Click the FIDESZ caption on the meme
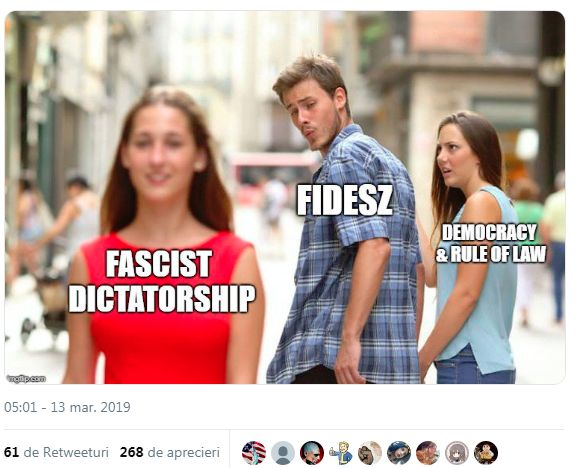The image size is (583, 468). (344, 200)
